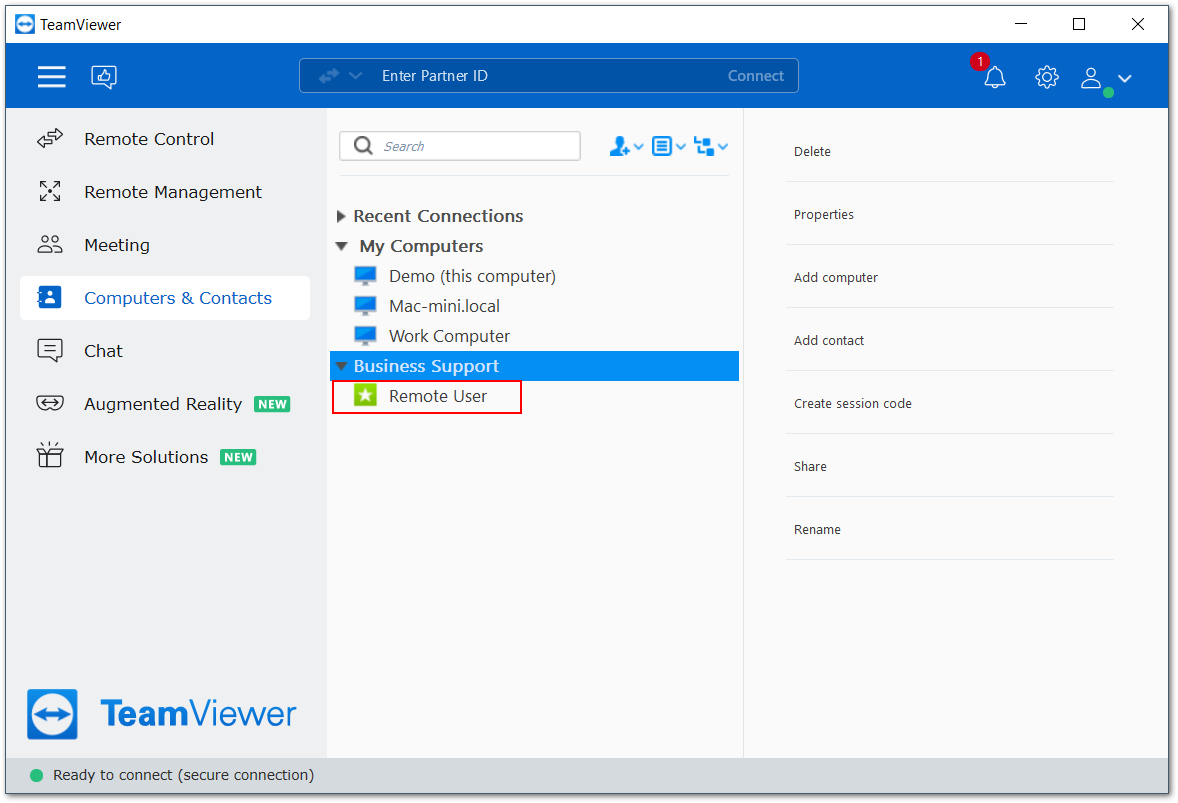Open Augmented Reality section
The width and height of the screenshot is (1178, 803).
coord(165,404)
